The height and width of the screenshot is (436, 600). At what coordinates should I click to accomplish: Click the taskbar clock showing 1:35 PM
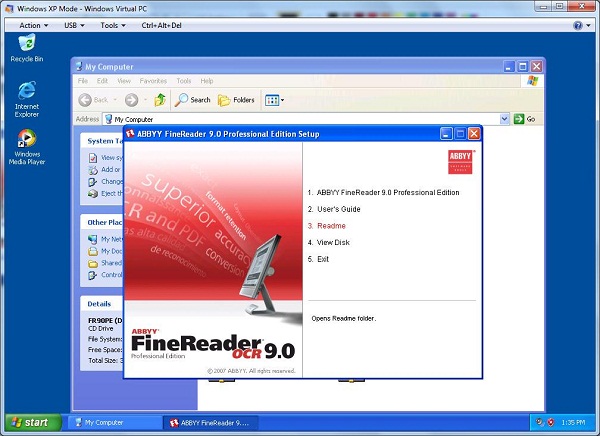click(x=573, y=423)
